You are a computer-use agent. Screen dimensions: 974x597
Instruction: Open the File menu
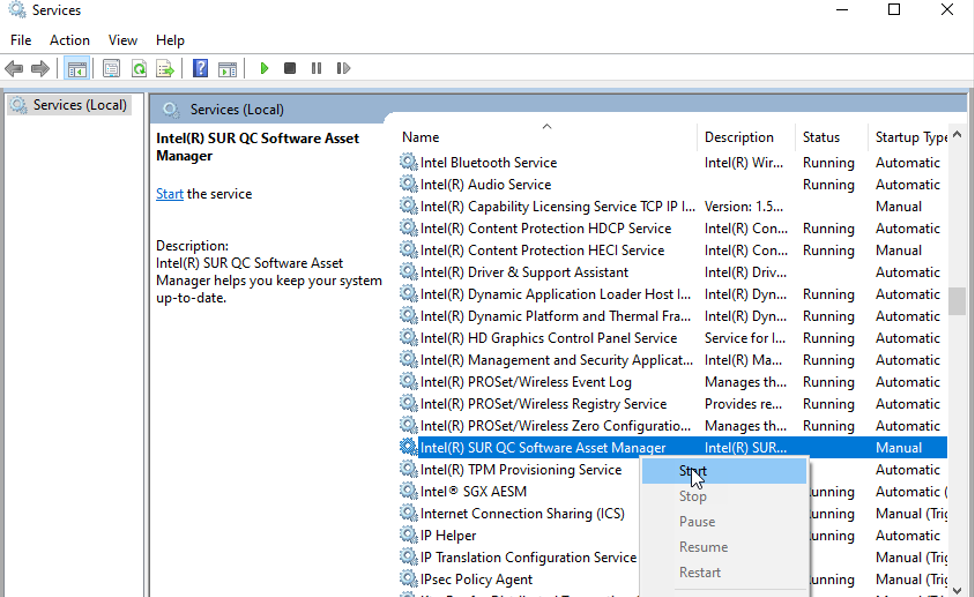(x=20, y=40)
